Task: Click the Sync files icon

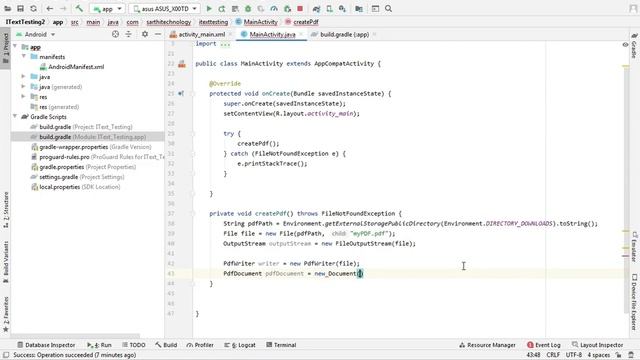Action: 33,9
